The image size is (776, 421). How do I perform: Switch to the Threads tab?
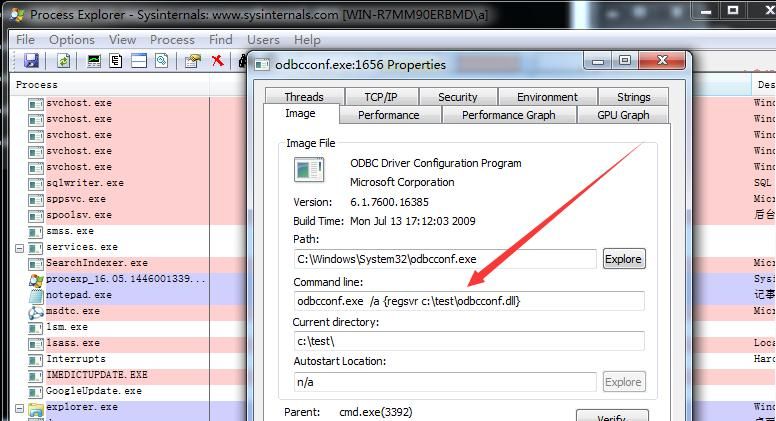click(x=304, y=96)
